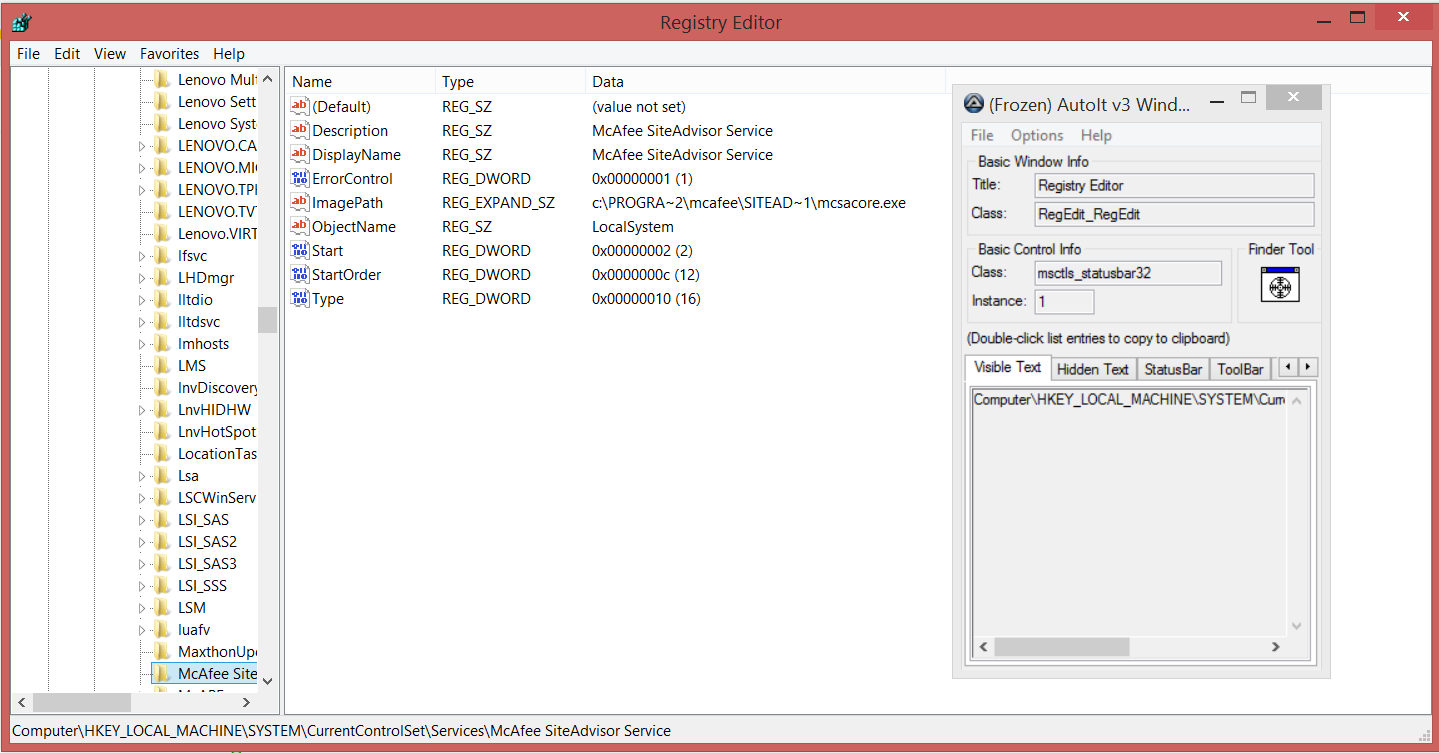Click the Data column header
The width and height of the screenshot is (1439, 753).
click(766, 82)
